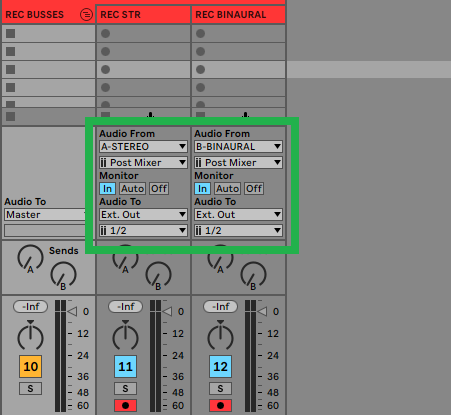The height and width of the screenshot is (415, 451).
Task: Toggle track 12 activator button
Action: (x=220, y=366)
